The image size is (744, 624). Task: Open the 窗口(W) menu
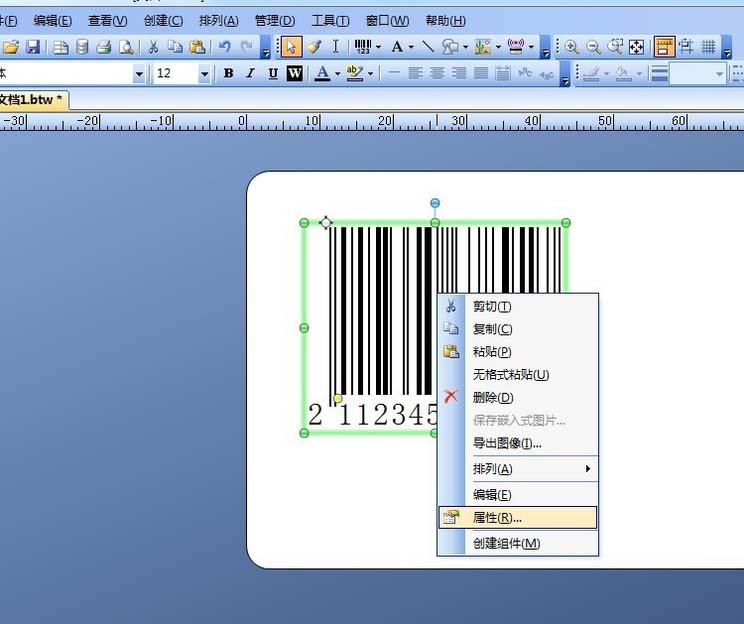click(387, 20)
